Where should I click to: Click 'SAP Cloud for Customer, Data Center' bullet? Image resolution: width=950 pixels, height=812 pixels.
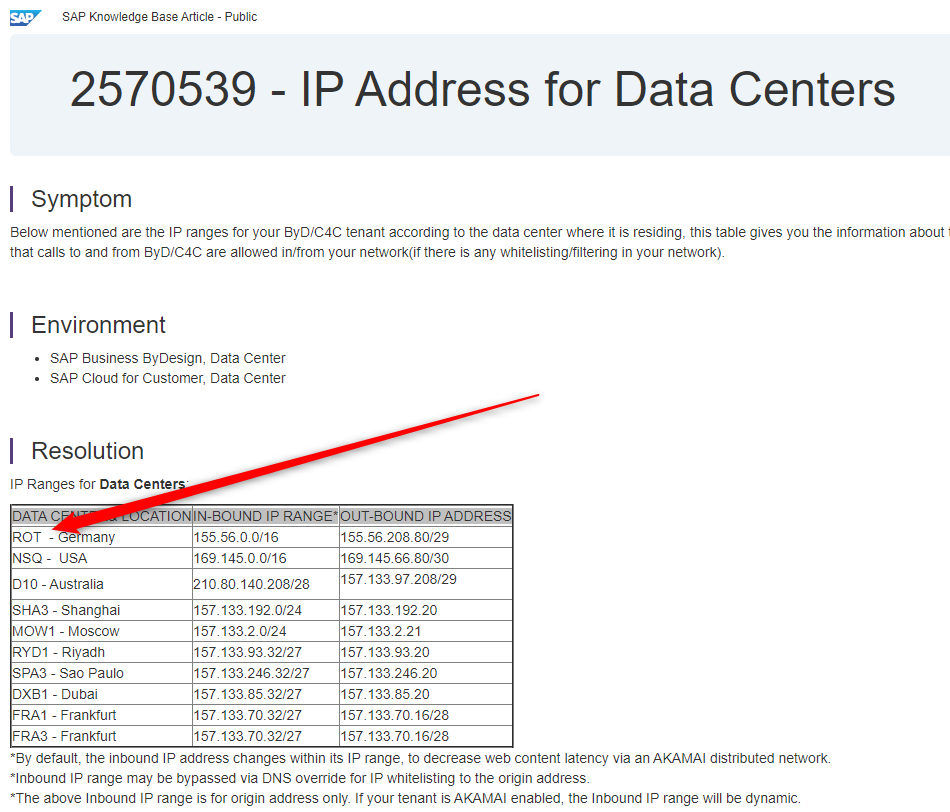click(x=168, y=378)
